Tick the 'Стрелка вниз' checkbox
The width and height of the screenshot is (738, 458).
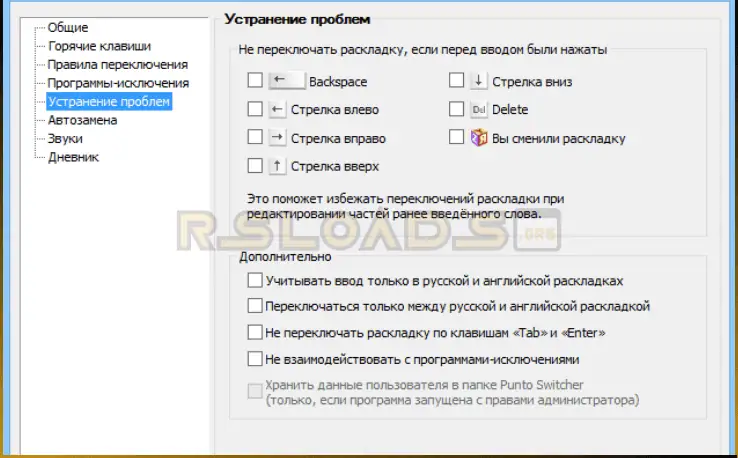pyautogui.click(x=456, y=81)
